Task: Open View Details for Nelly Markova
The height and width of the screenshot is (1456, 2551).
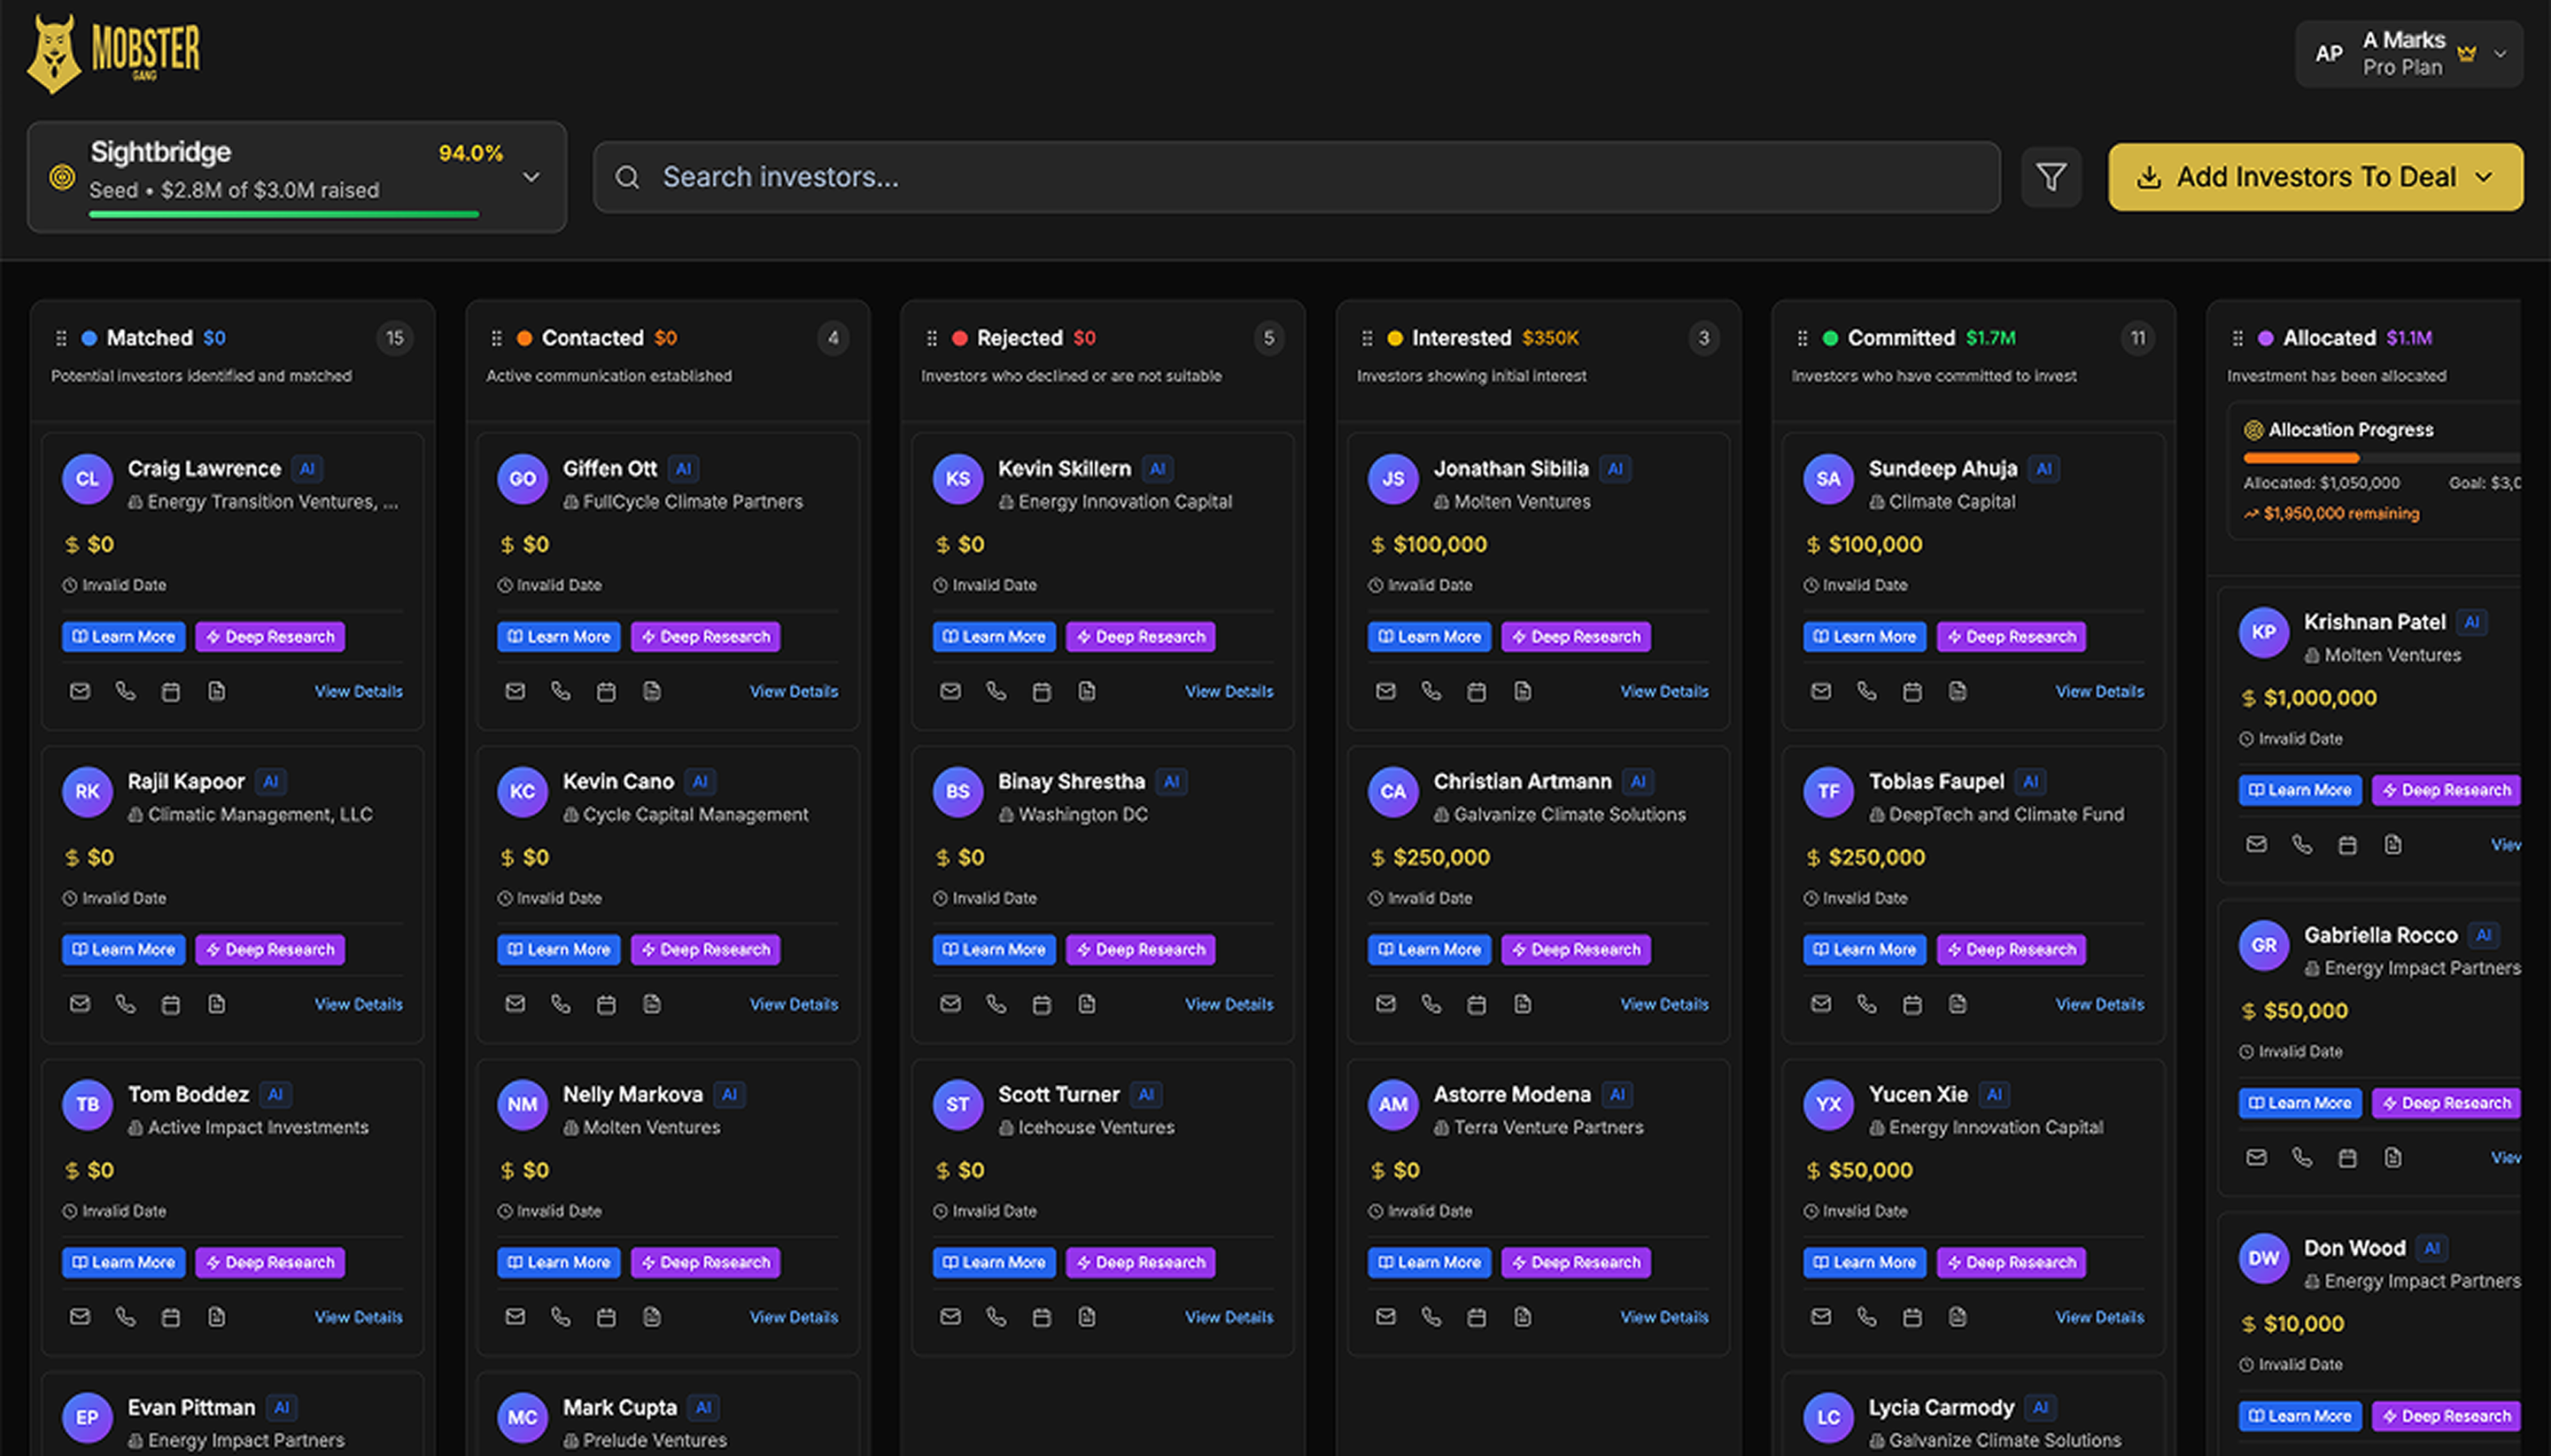Action: pyautogui.click(x=794, y=1317)
